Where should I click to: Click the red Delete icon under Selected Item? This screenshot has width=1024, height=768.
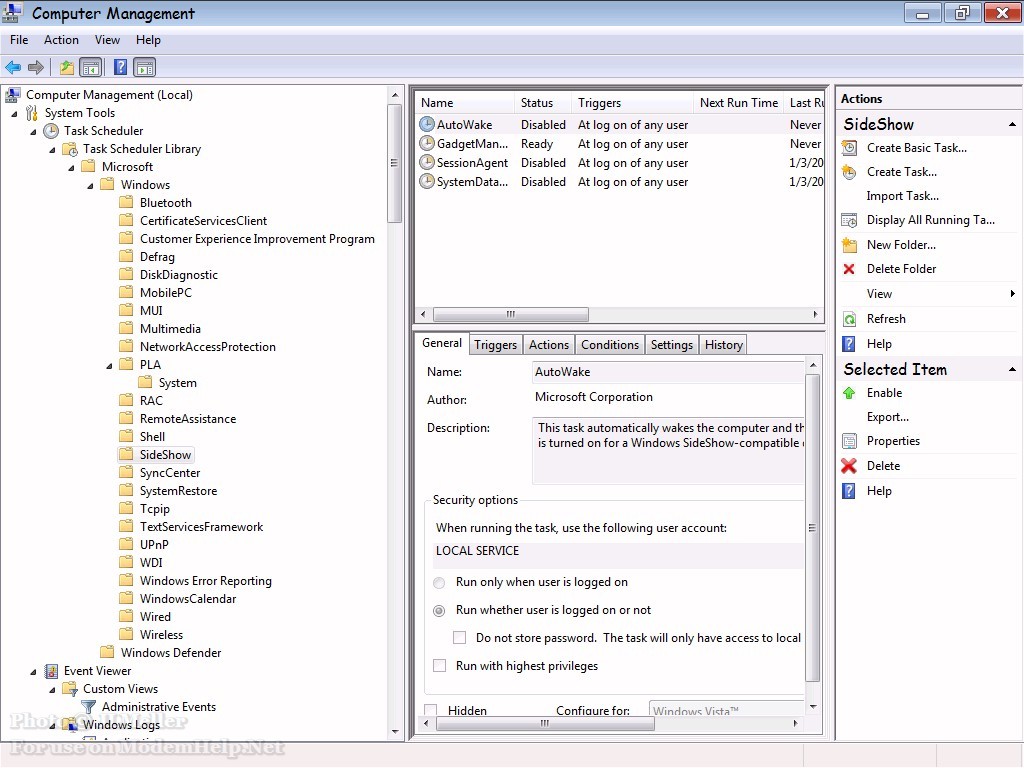pyautogui.click(x=849, y=466)
